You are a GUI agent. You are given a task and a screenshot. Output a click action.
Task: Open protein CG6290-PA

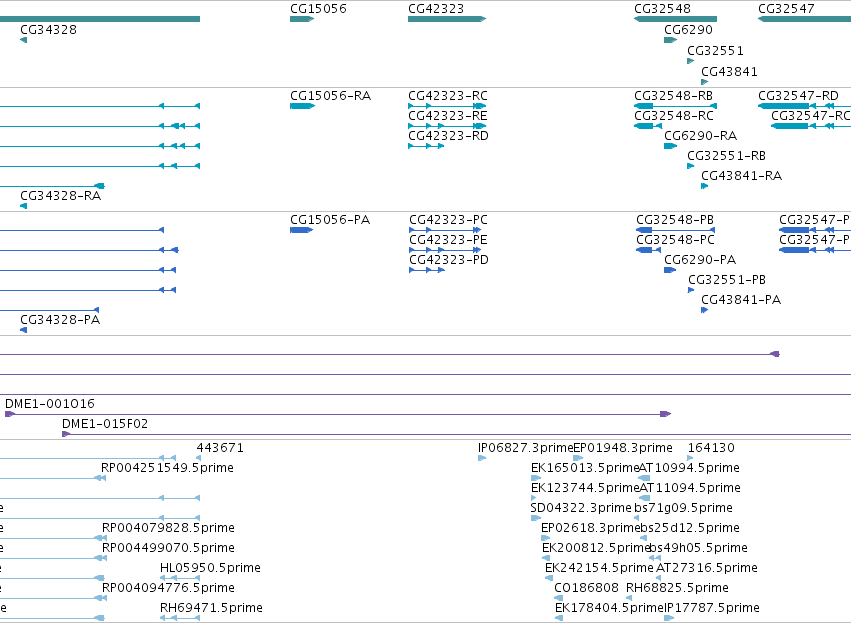pyautogui.click(x=700, y=260)
